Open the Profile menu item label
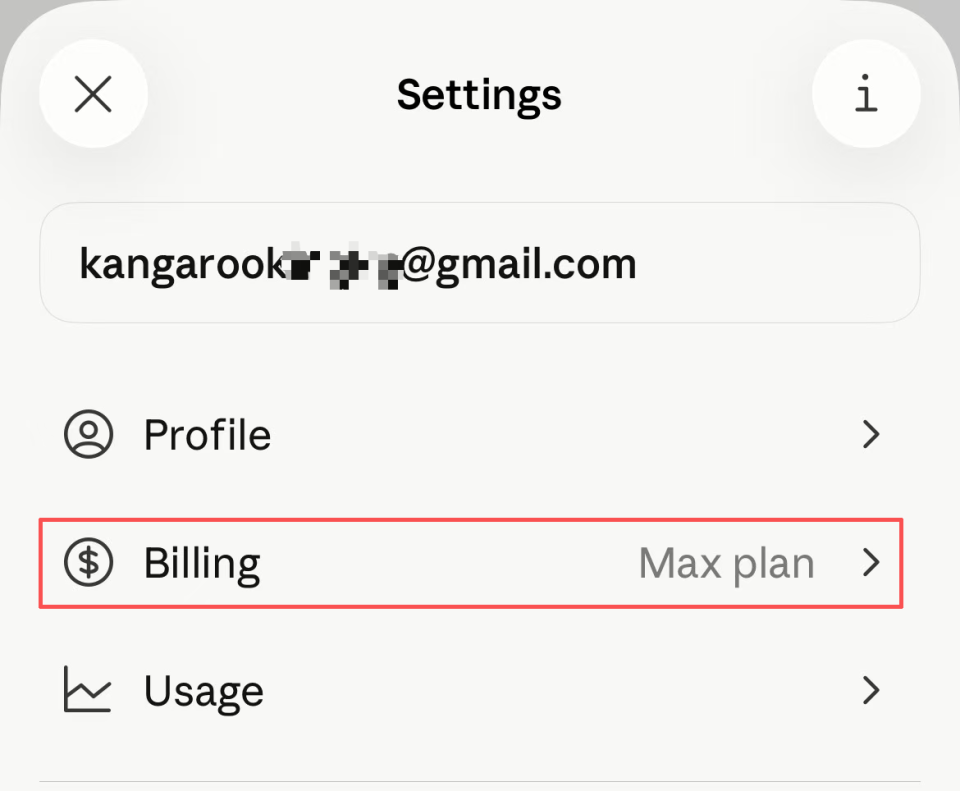This screenshot has width=960, height=791. click(207, 435)
